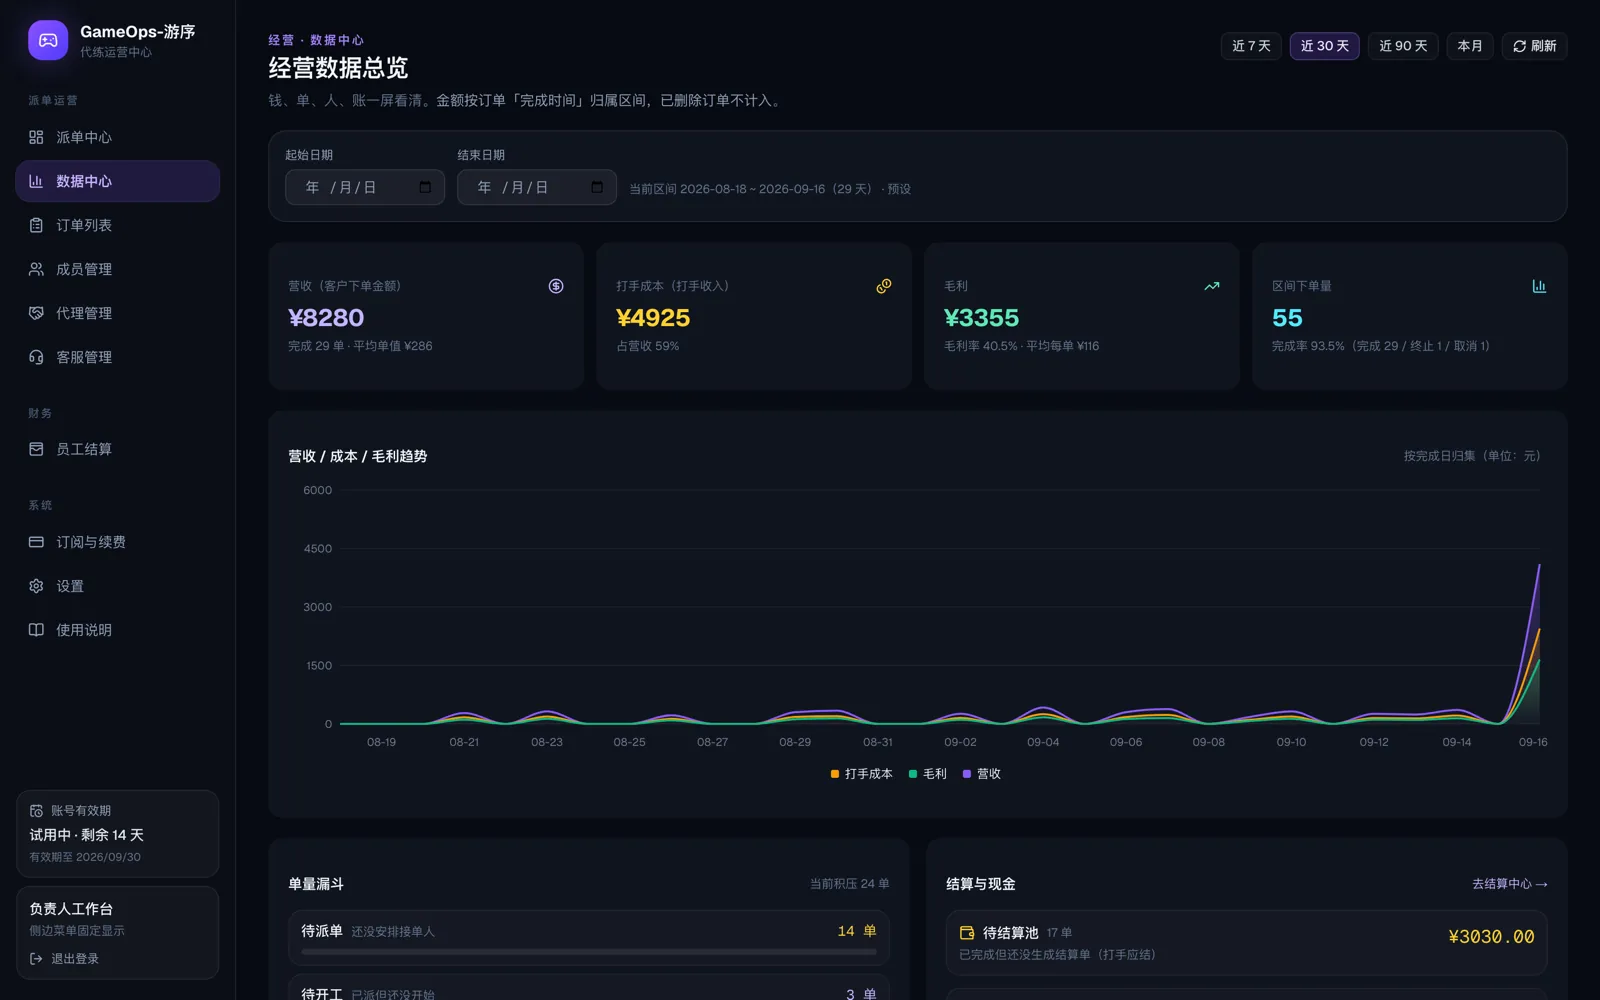This screenshot has width=1600, height=1000.
Task: Click the 55 order count value
Action: 1287,318
